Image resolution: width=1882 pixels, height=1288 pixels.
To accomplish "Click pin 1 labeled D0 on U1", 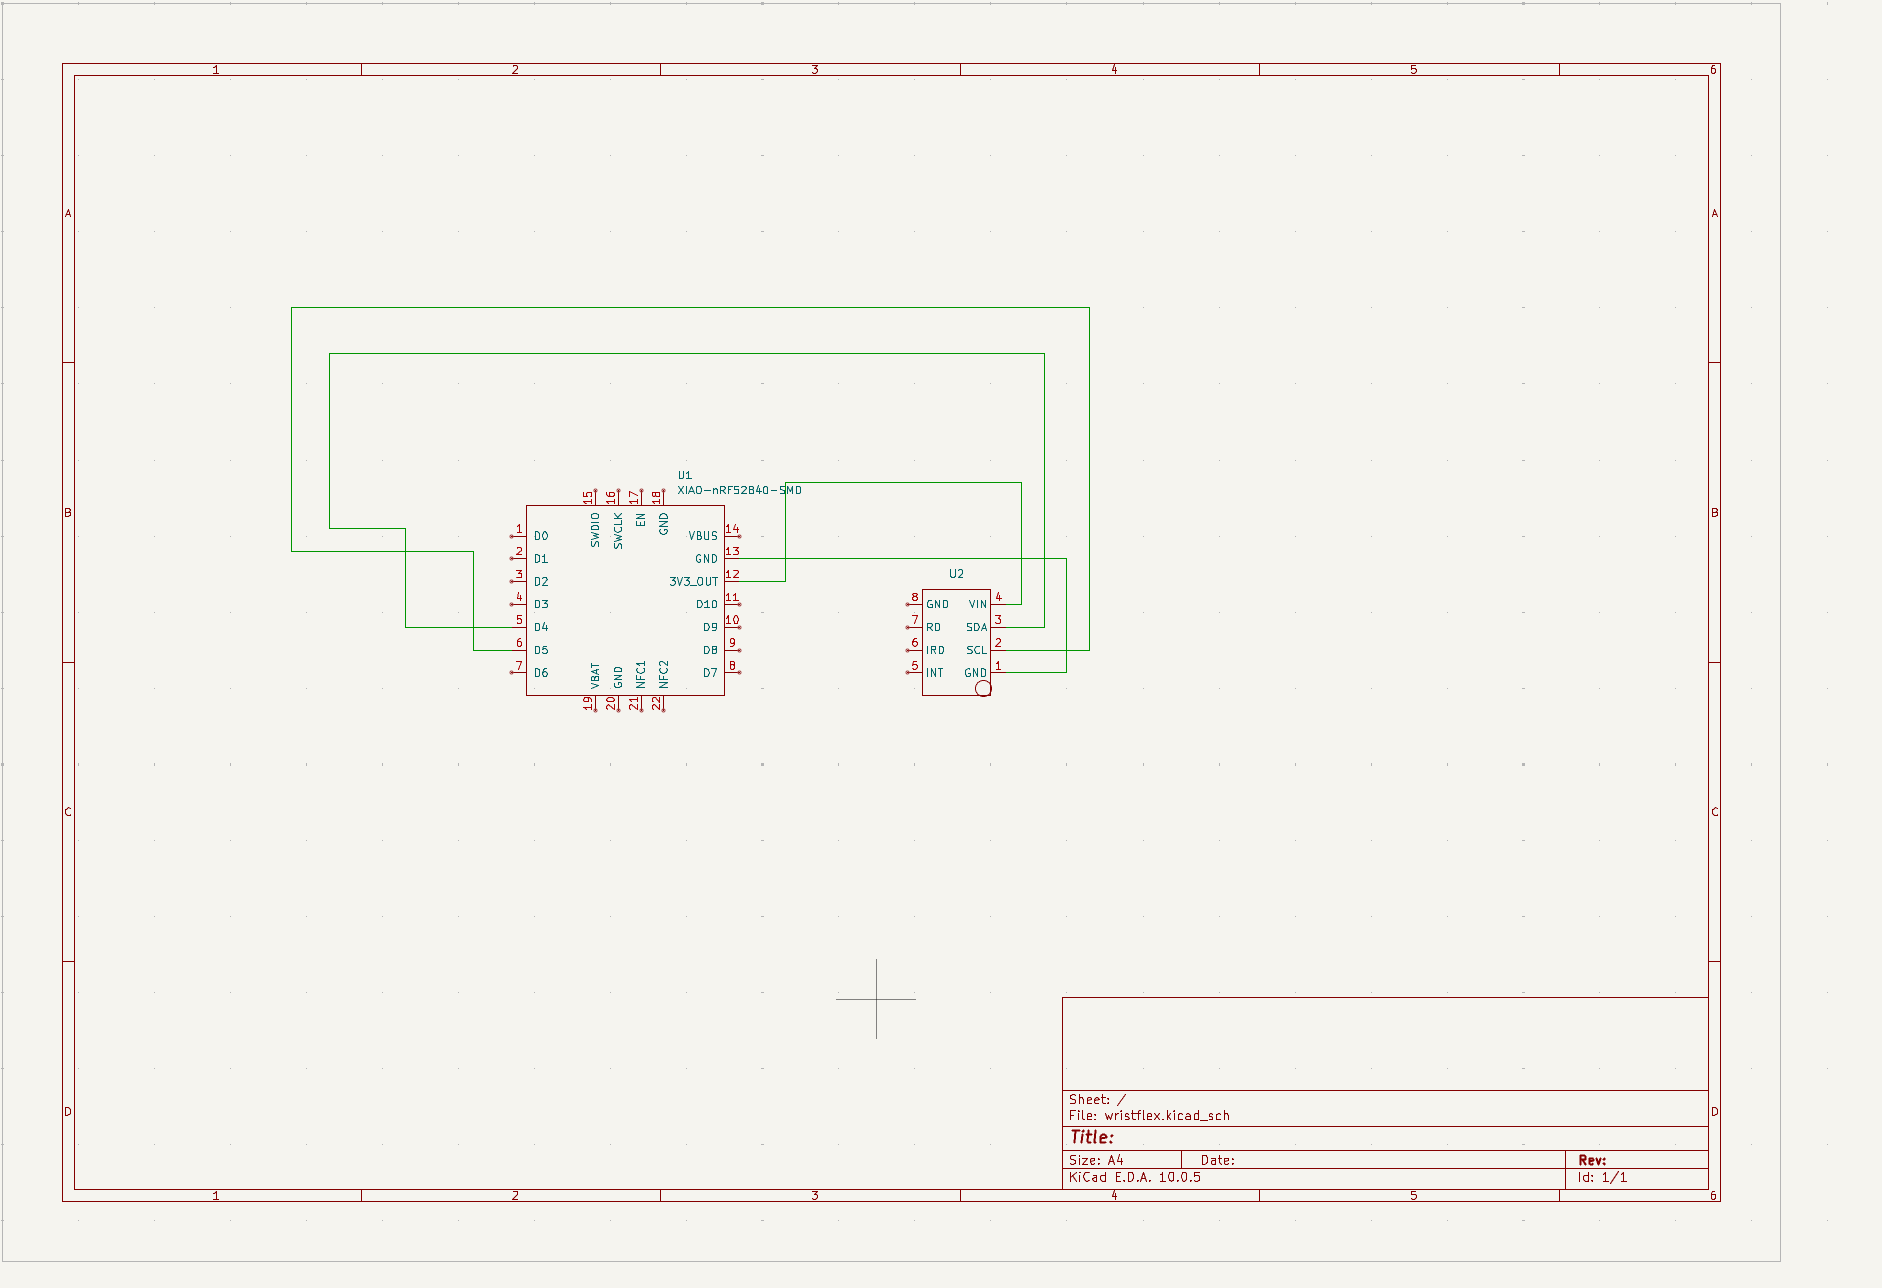I will pos(541,536).
